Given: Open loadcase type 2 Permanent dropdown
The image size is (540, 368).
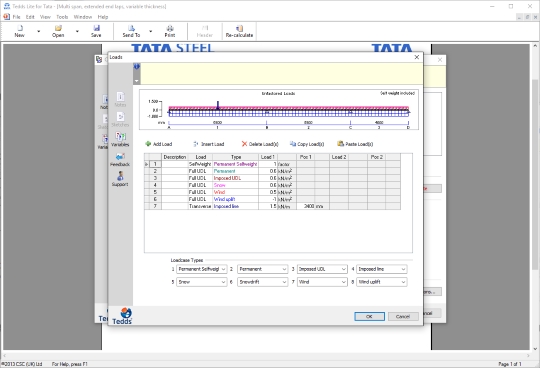Looking at the screenshot, I should 262,269.
